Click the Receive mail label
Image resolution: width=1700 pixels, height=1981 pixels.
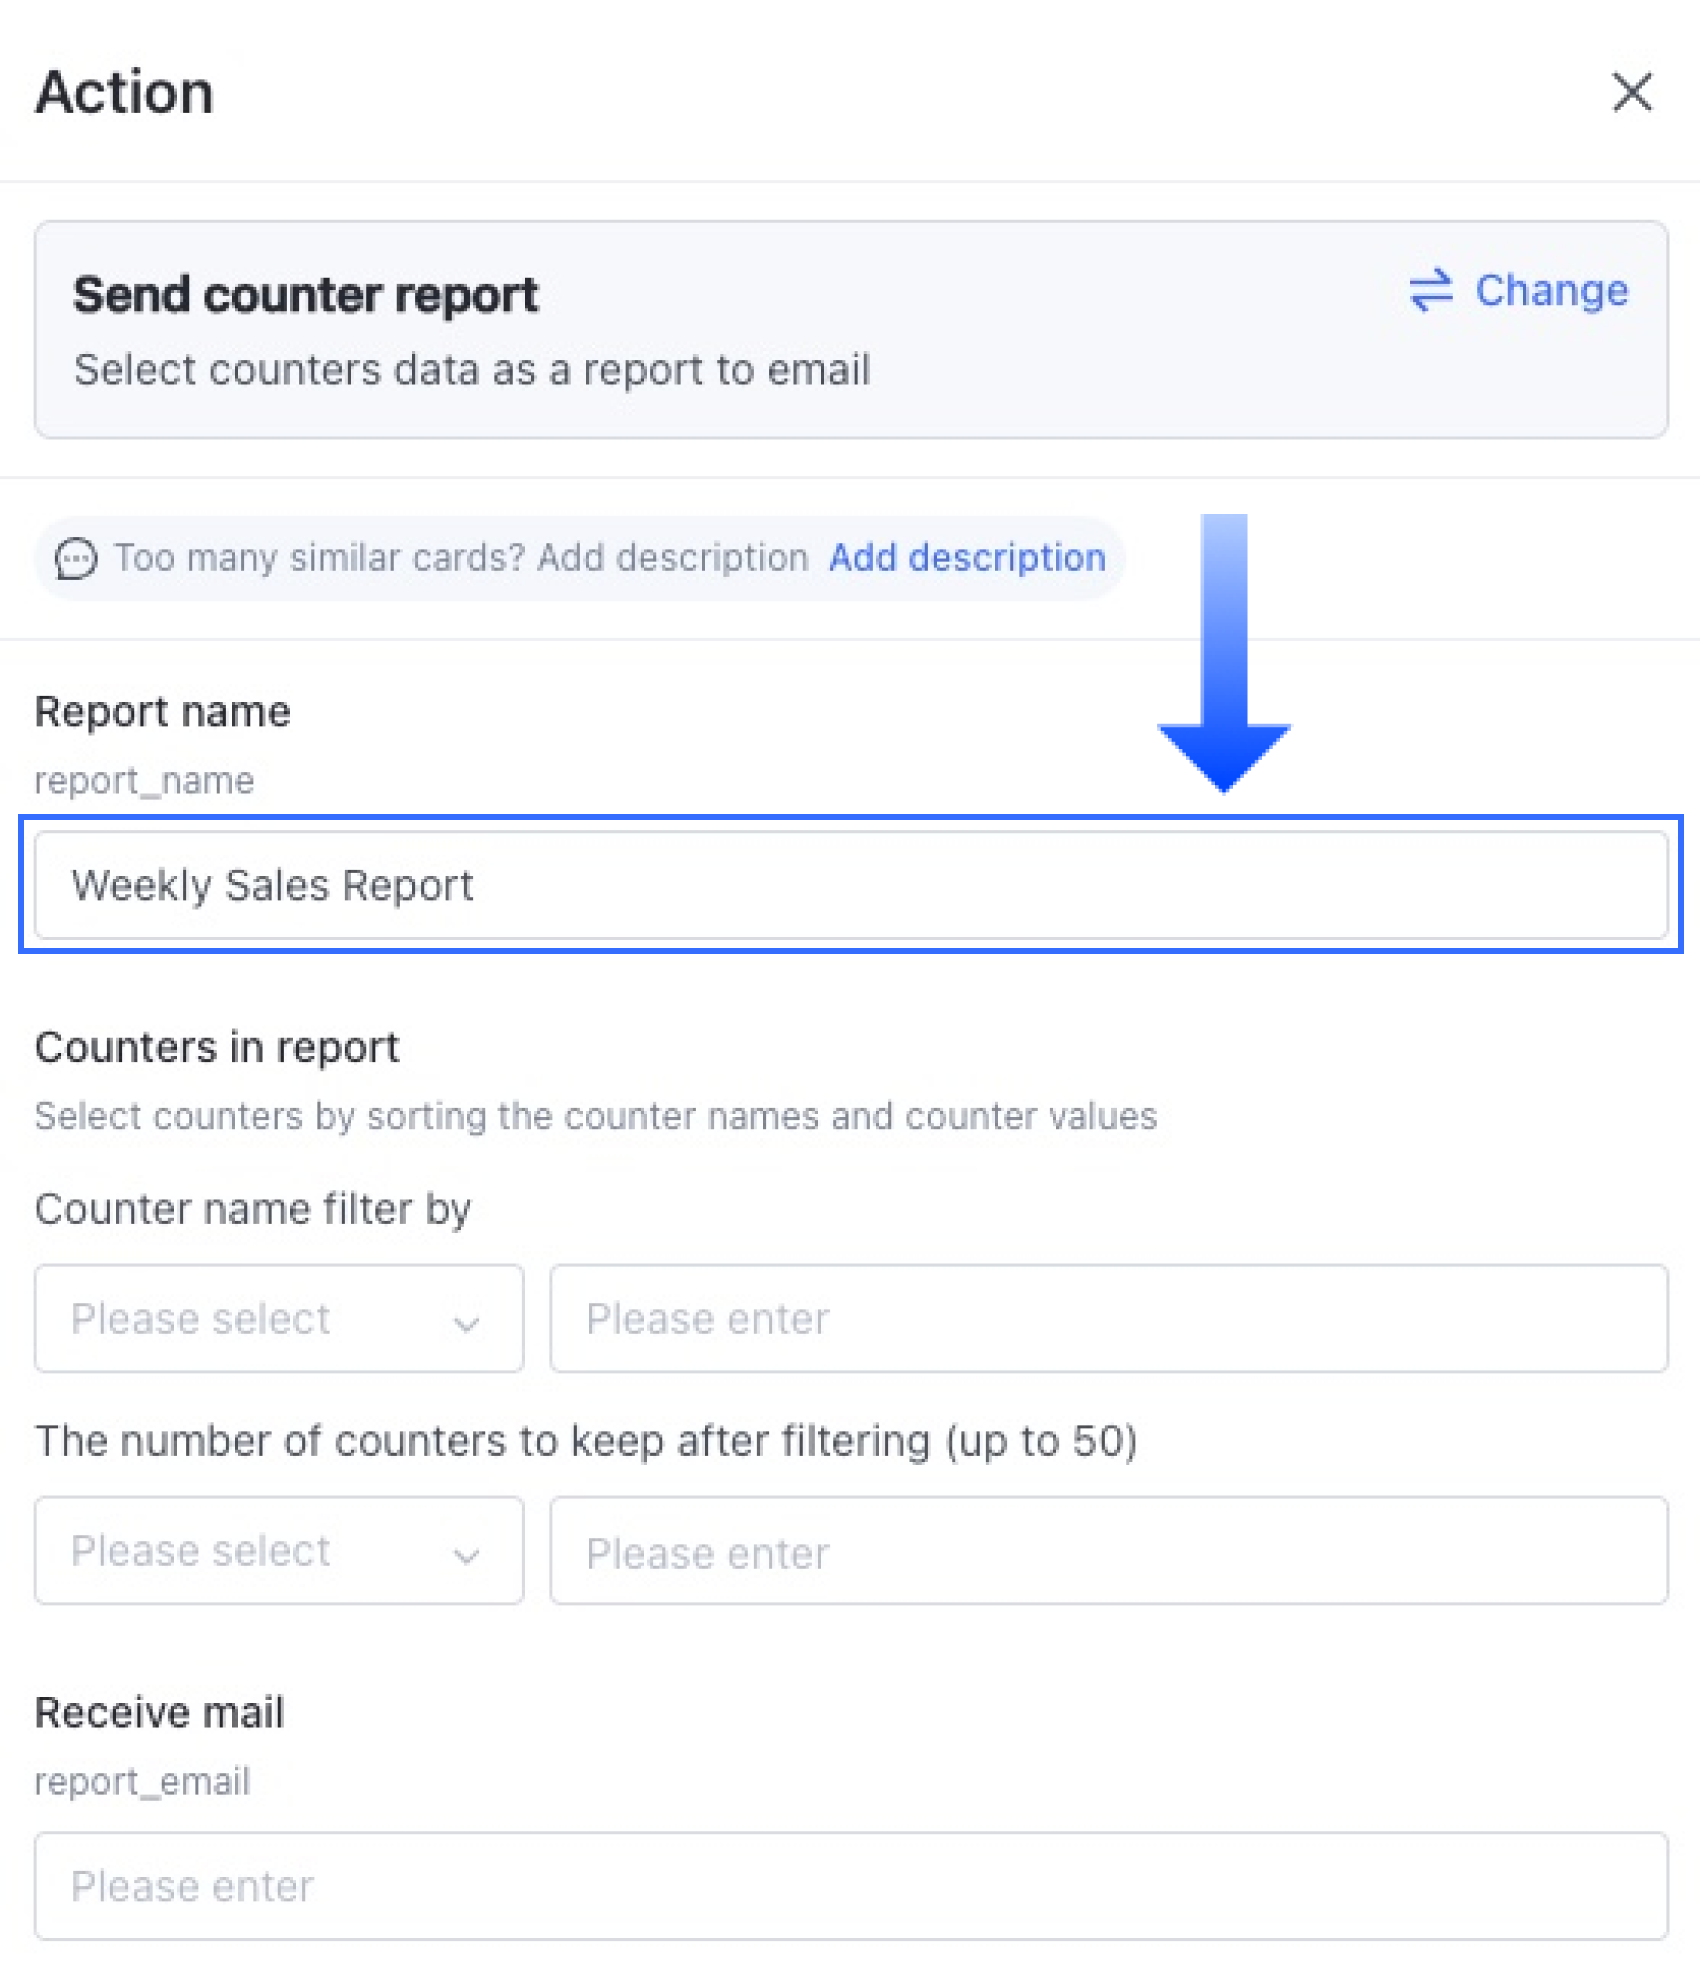click(160, 1712)
